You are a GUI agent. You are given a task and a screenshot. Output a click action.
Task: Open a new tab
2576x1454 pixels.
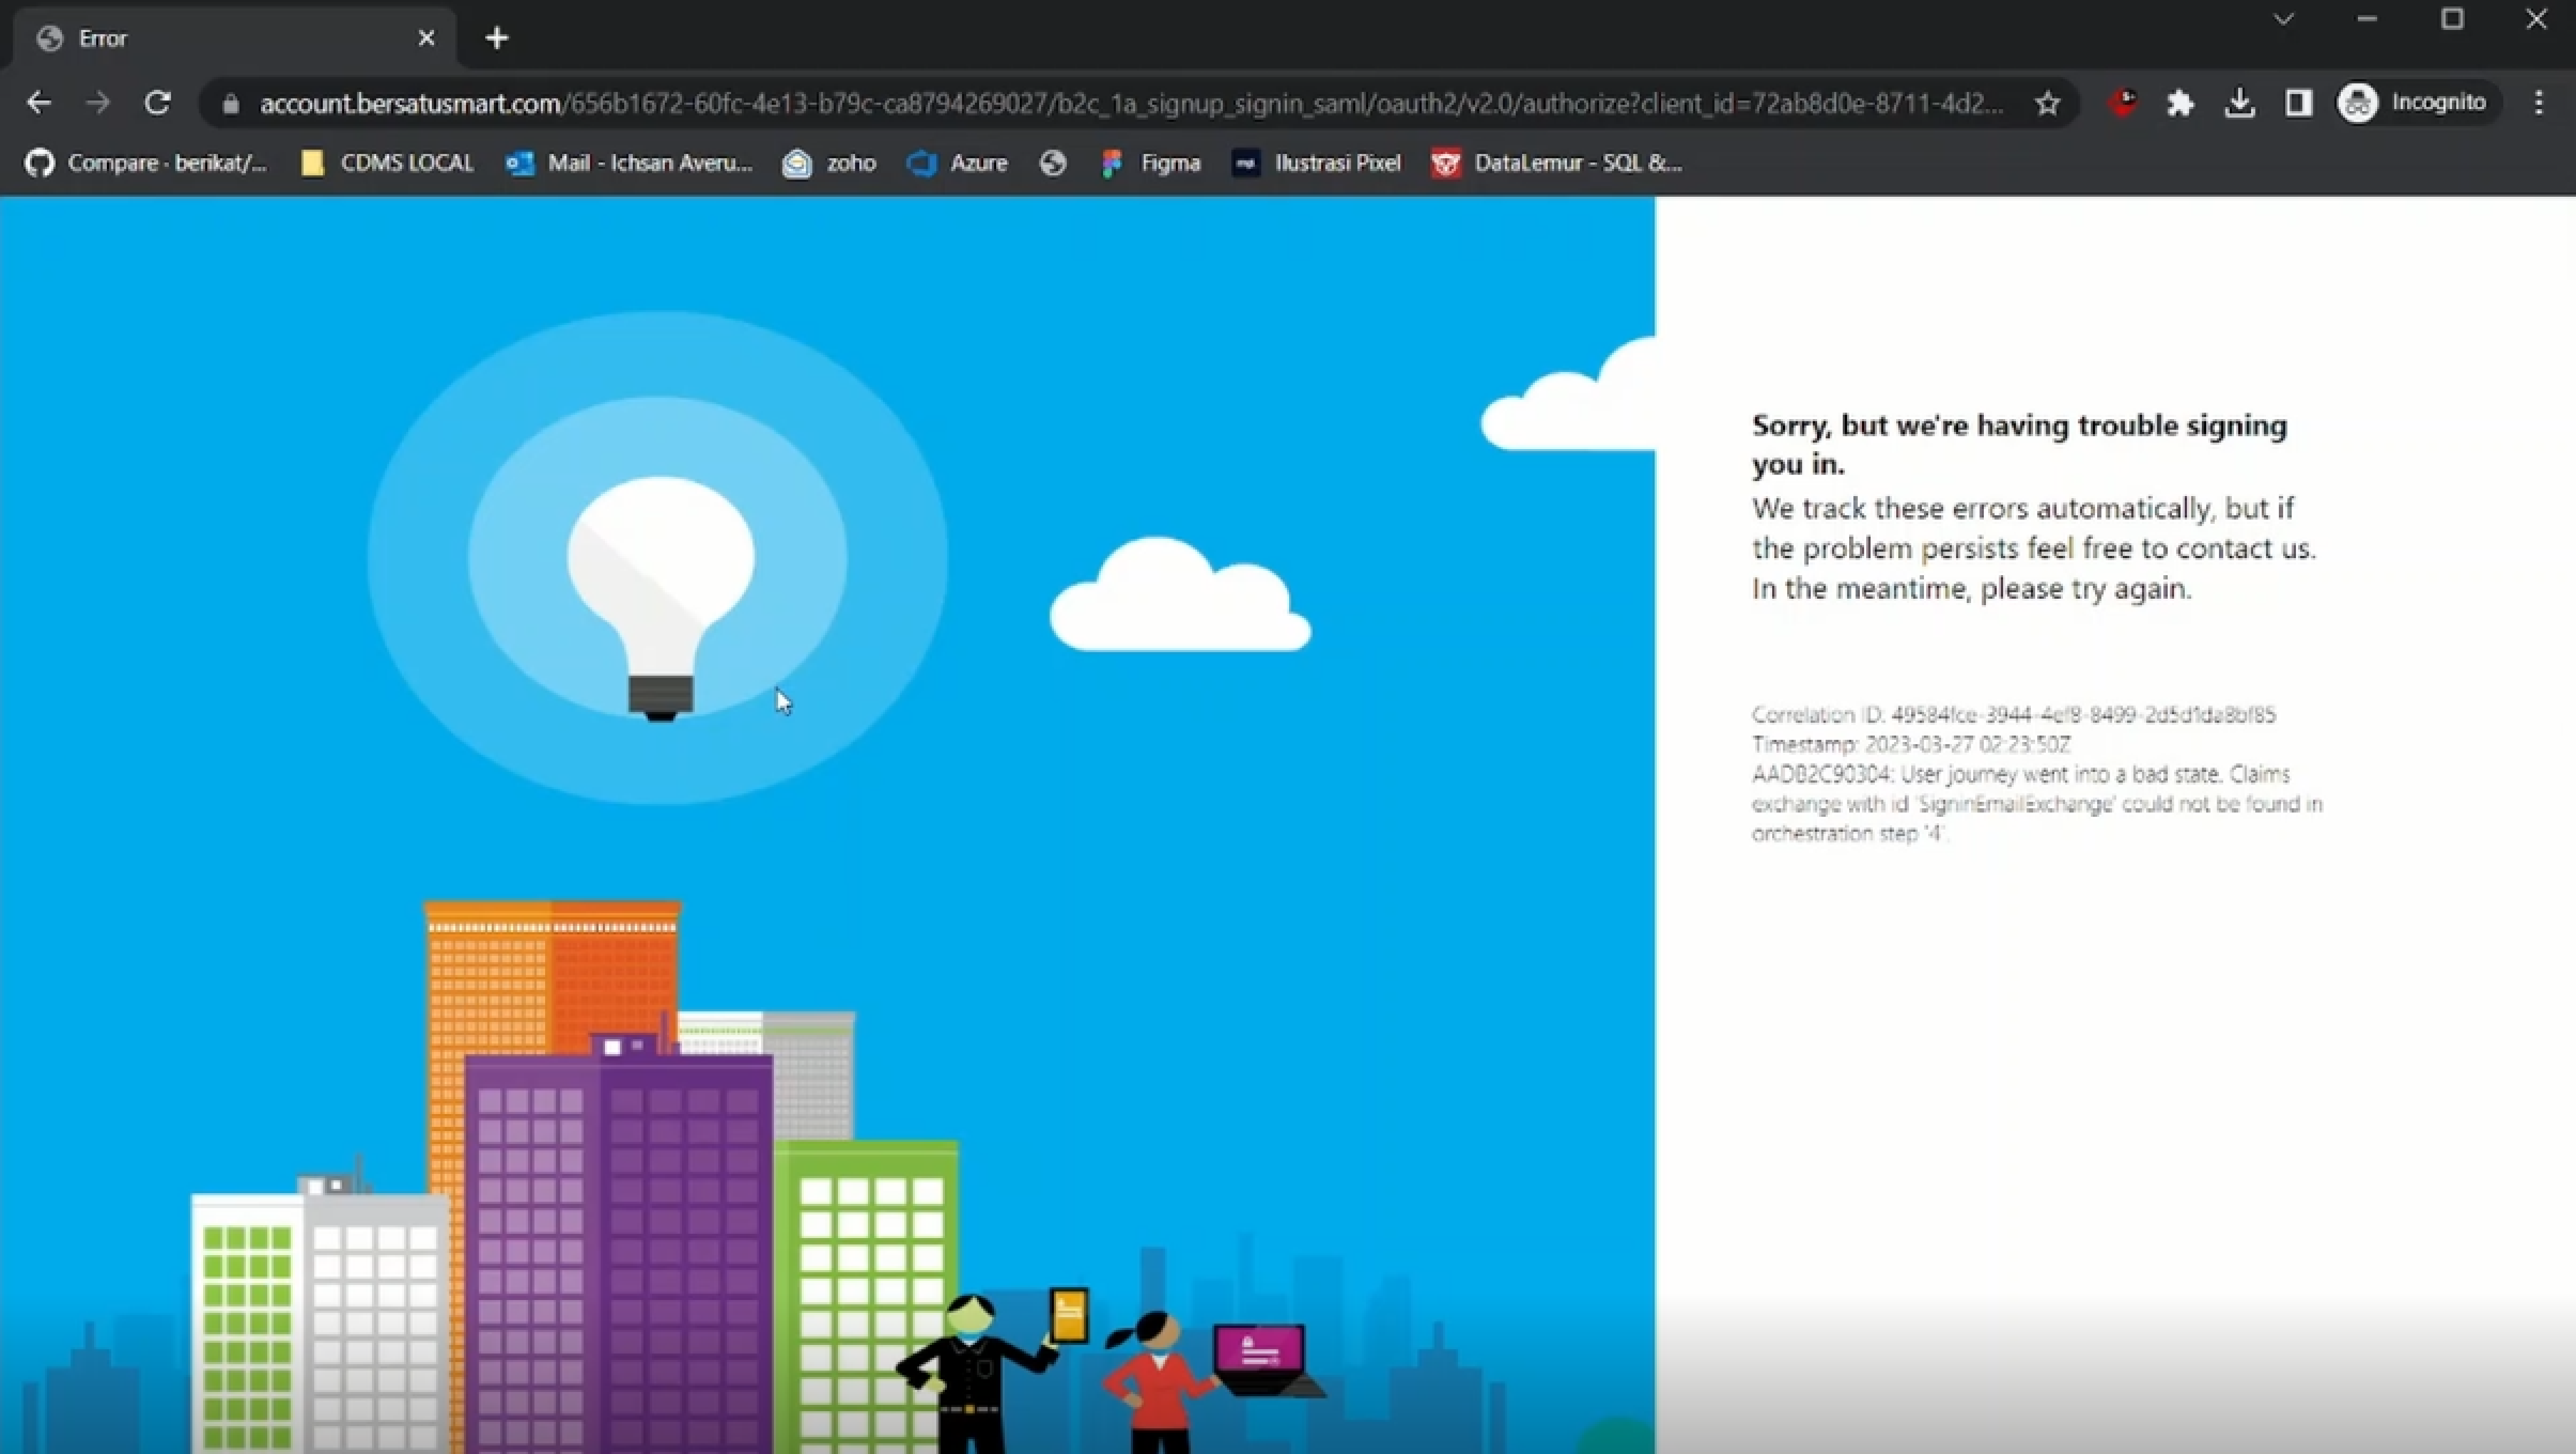[x=497, y=38]
